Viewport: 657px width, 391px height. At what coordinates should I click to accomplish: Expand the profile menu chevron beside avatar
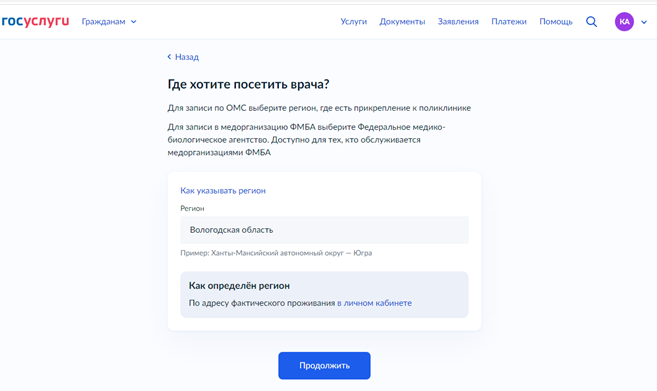(644, 22)
